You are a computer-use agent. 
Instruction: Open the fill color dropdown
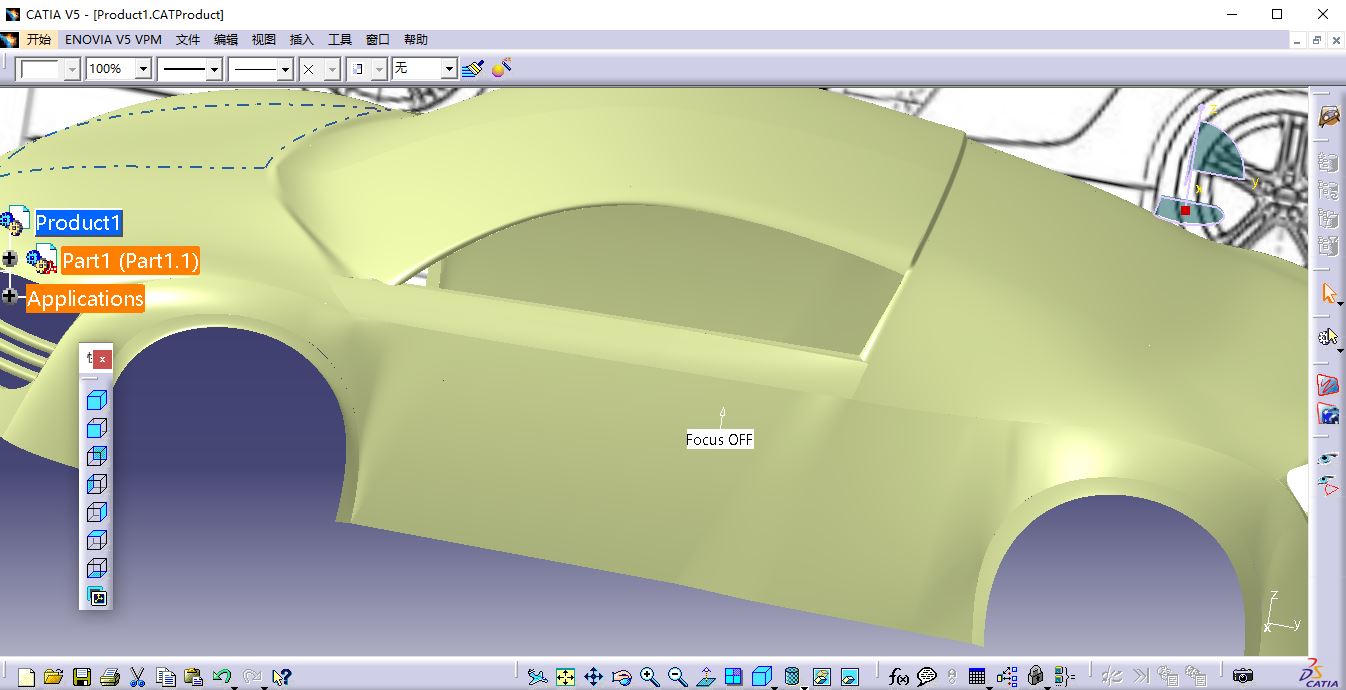(x=71, y=69)
